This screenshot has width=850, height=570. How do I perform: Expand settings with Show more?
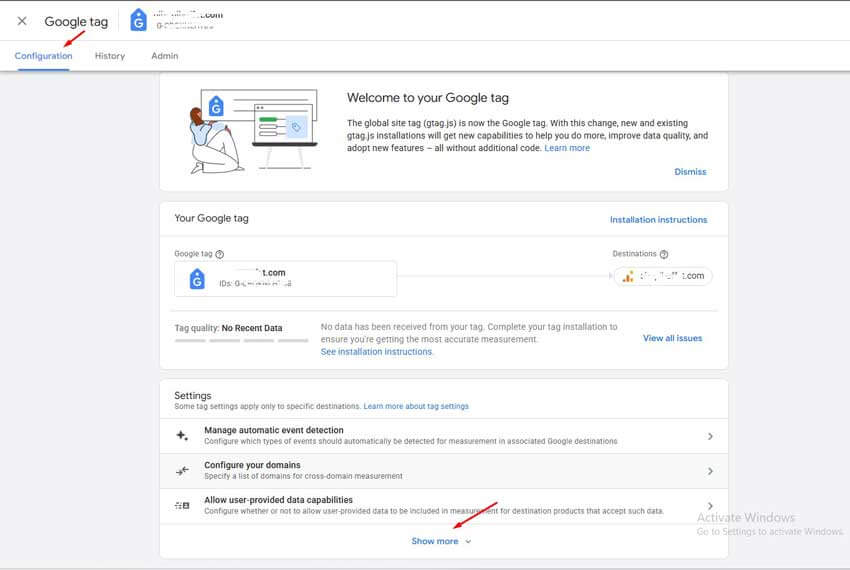click(x=441, y=541)
